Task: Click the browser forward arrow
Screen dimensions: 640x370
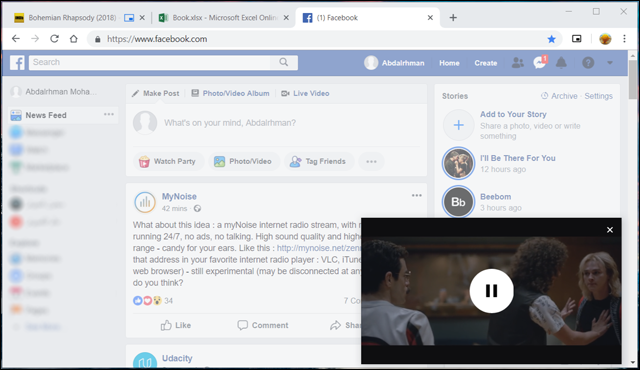Action: (35, 39)
